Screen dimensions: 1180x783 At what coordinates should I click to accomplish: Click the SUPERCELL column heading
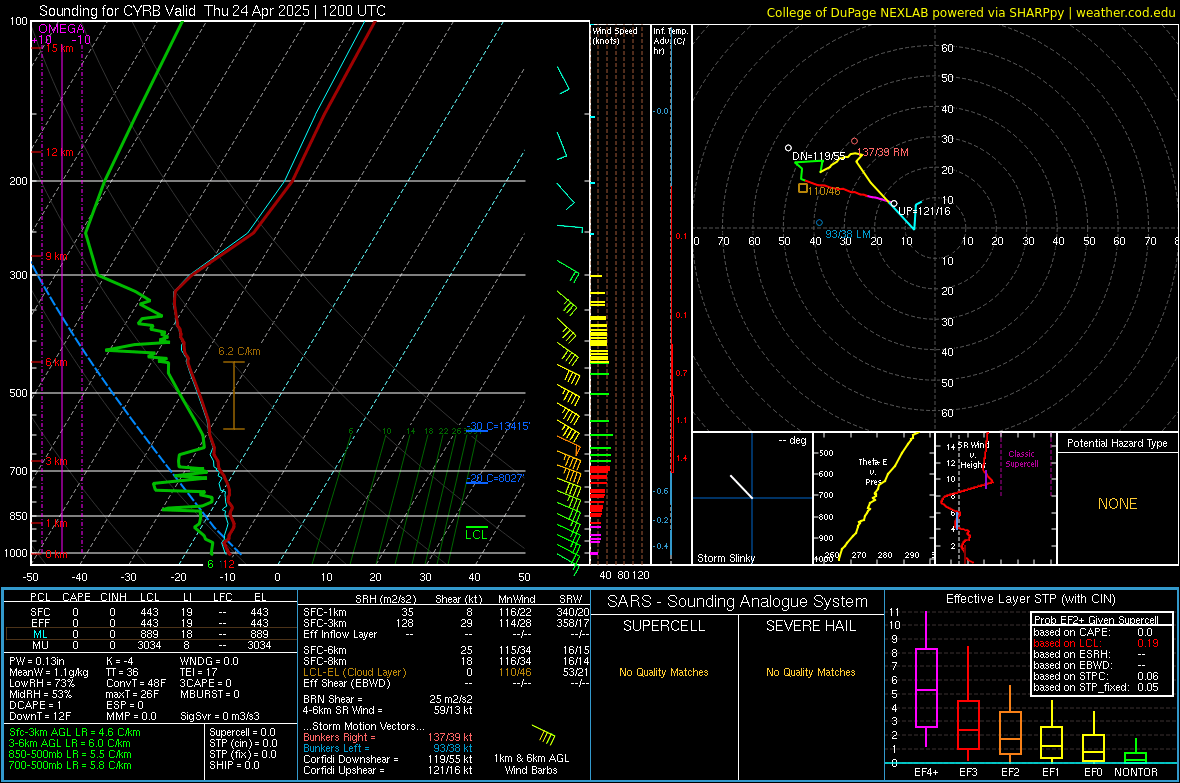point(664,626)
